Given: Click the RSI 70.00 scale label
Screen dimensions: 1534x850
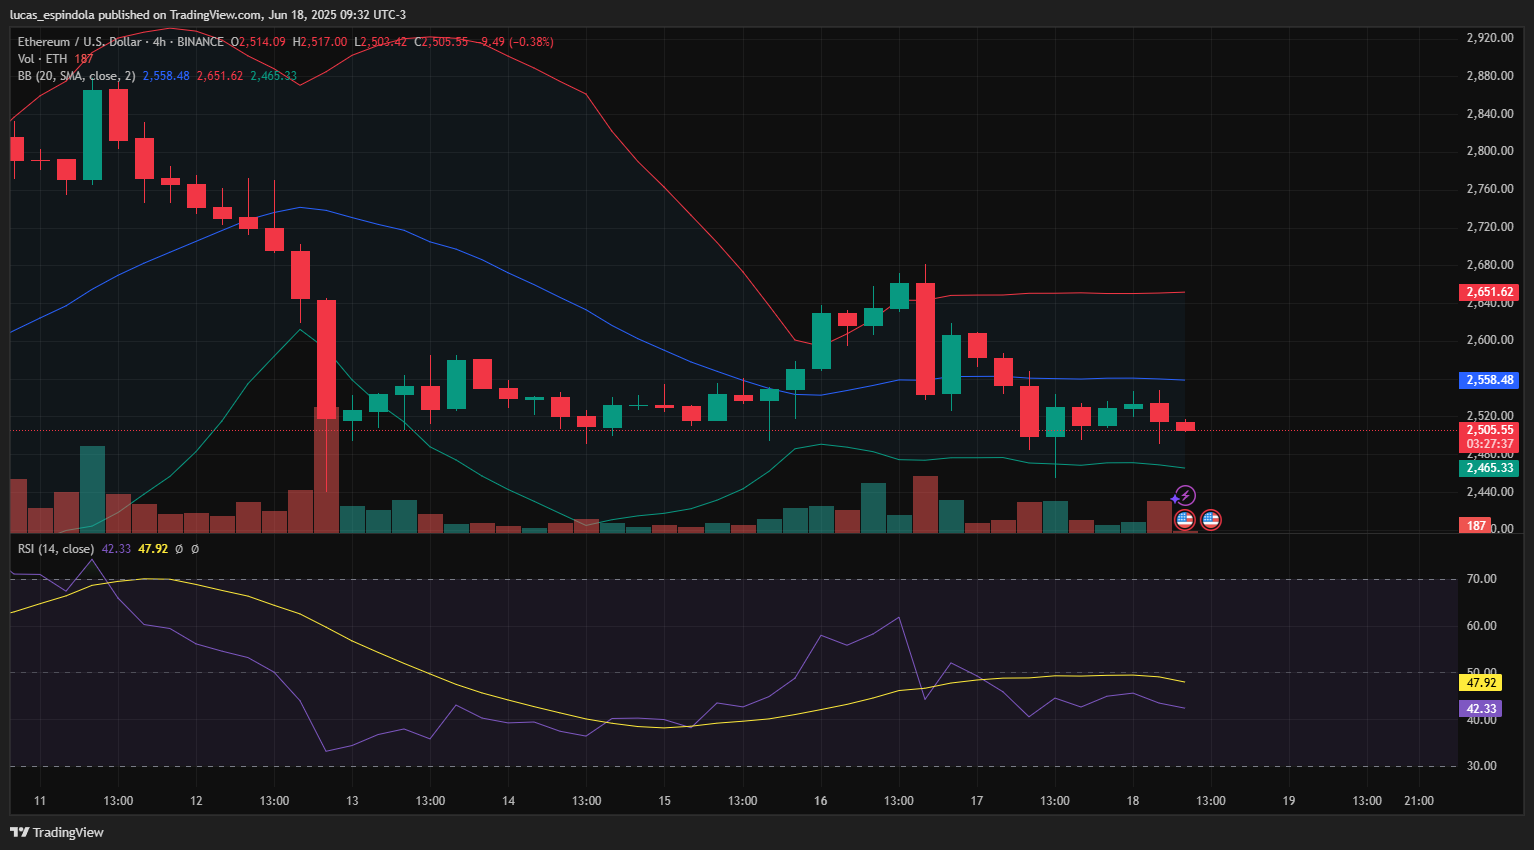Looking at the screenshot, I should [1481, 579].
